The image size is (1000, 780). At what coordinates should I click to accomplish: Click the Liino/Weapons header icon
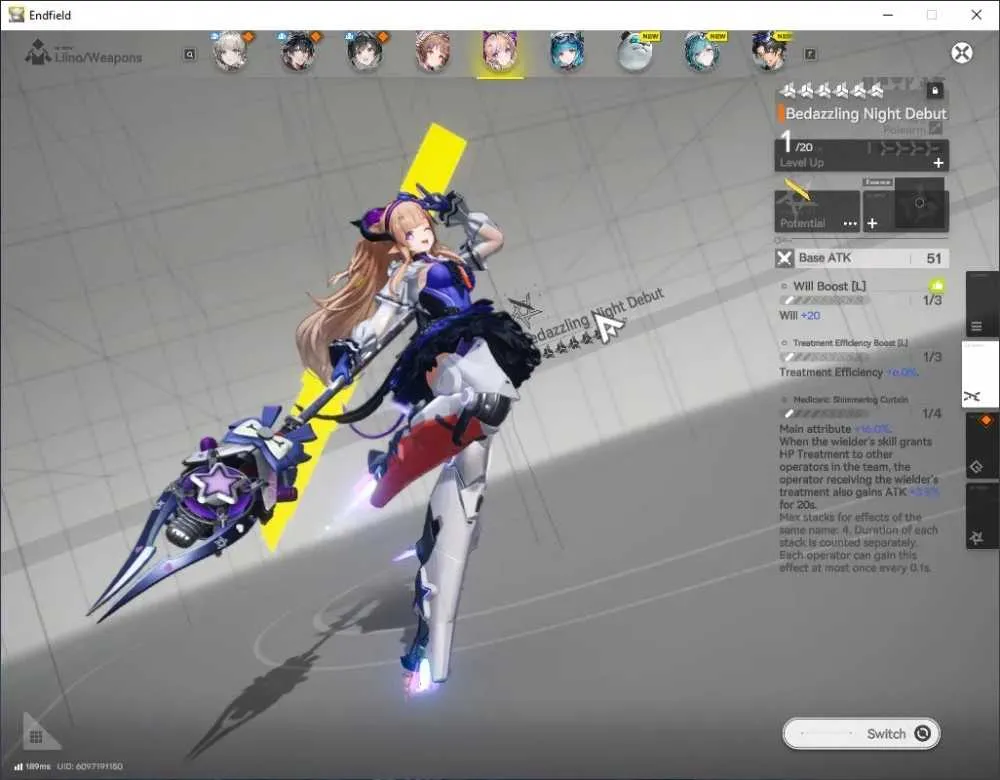click(38, 52)
